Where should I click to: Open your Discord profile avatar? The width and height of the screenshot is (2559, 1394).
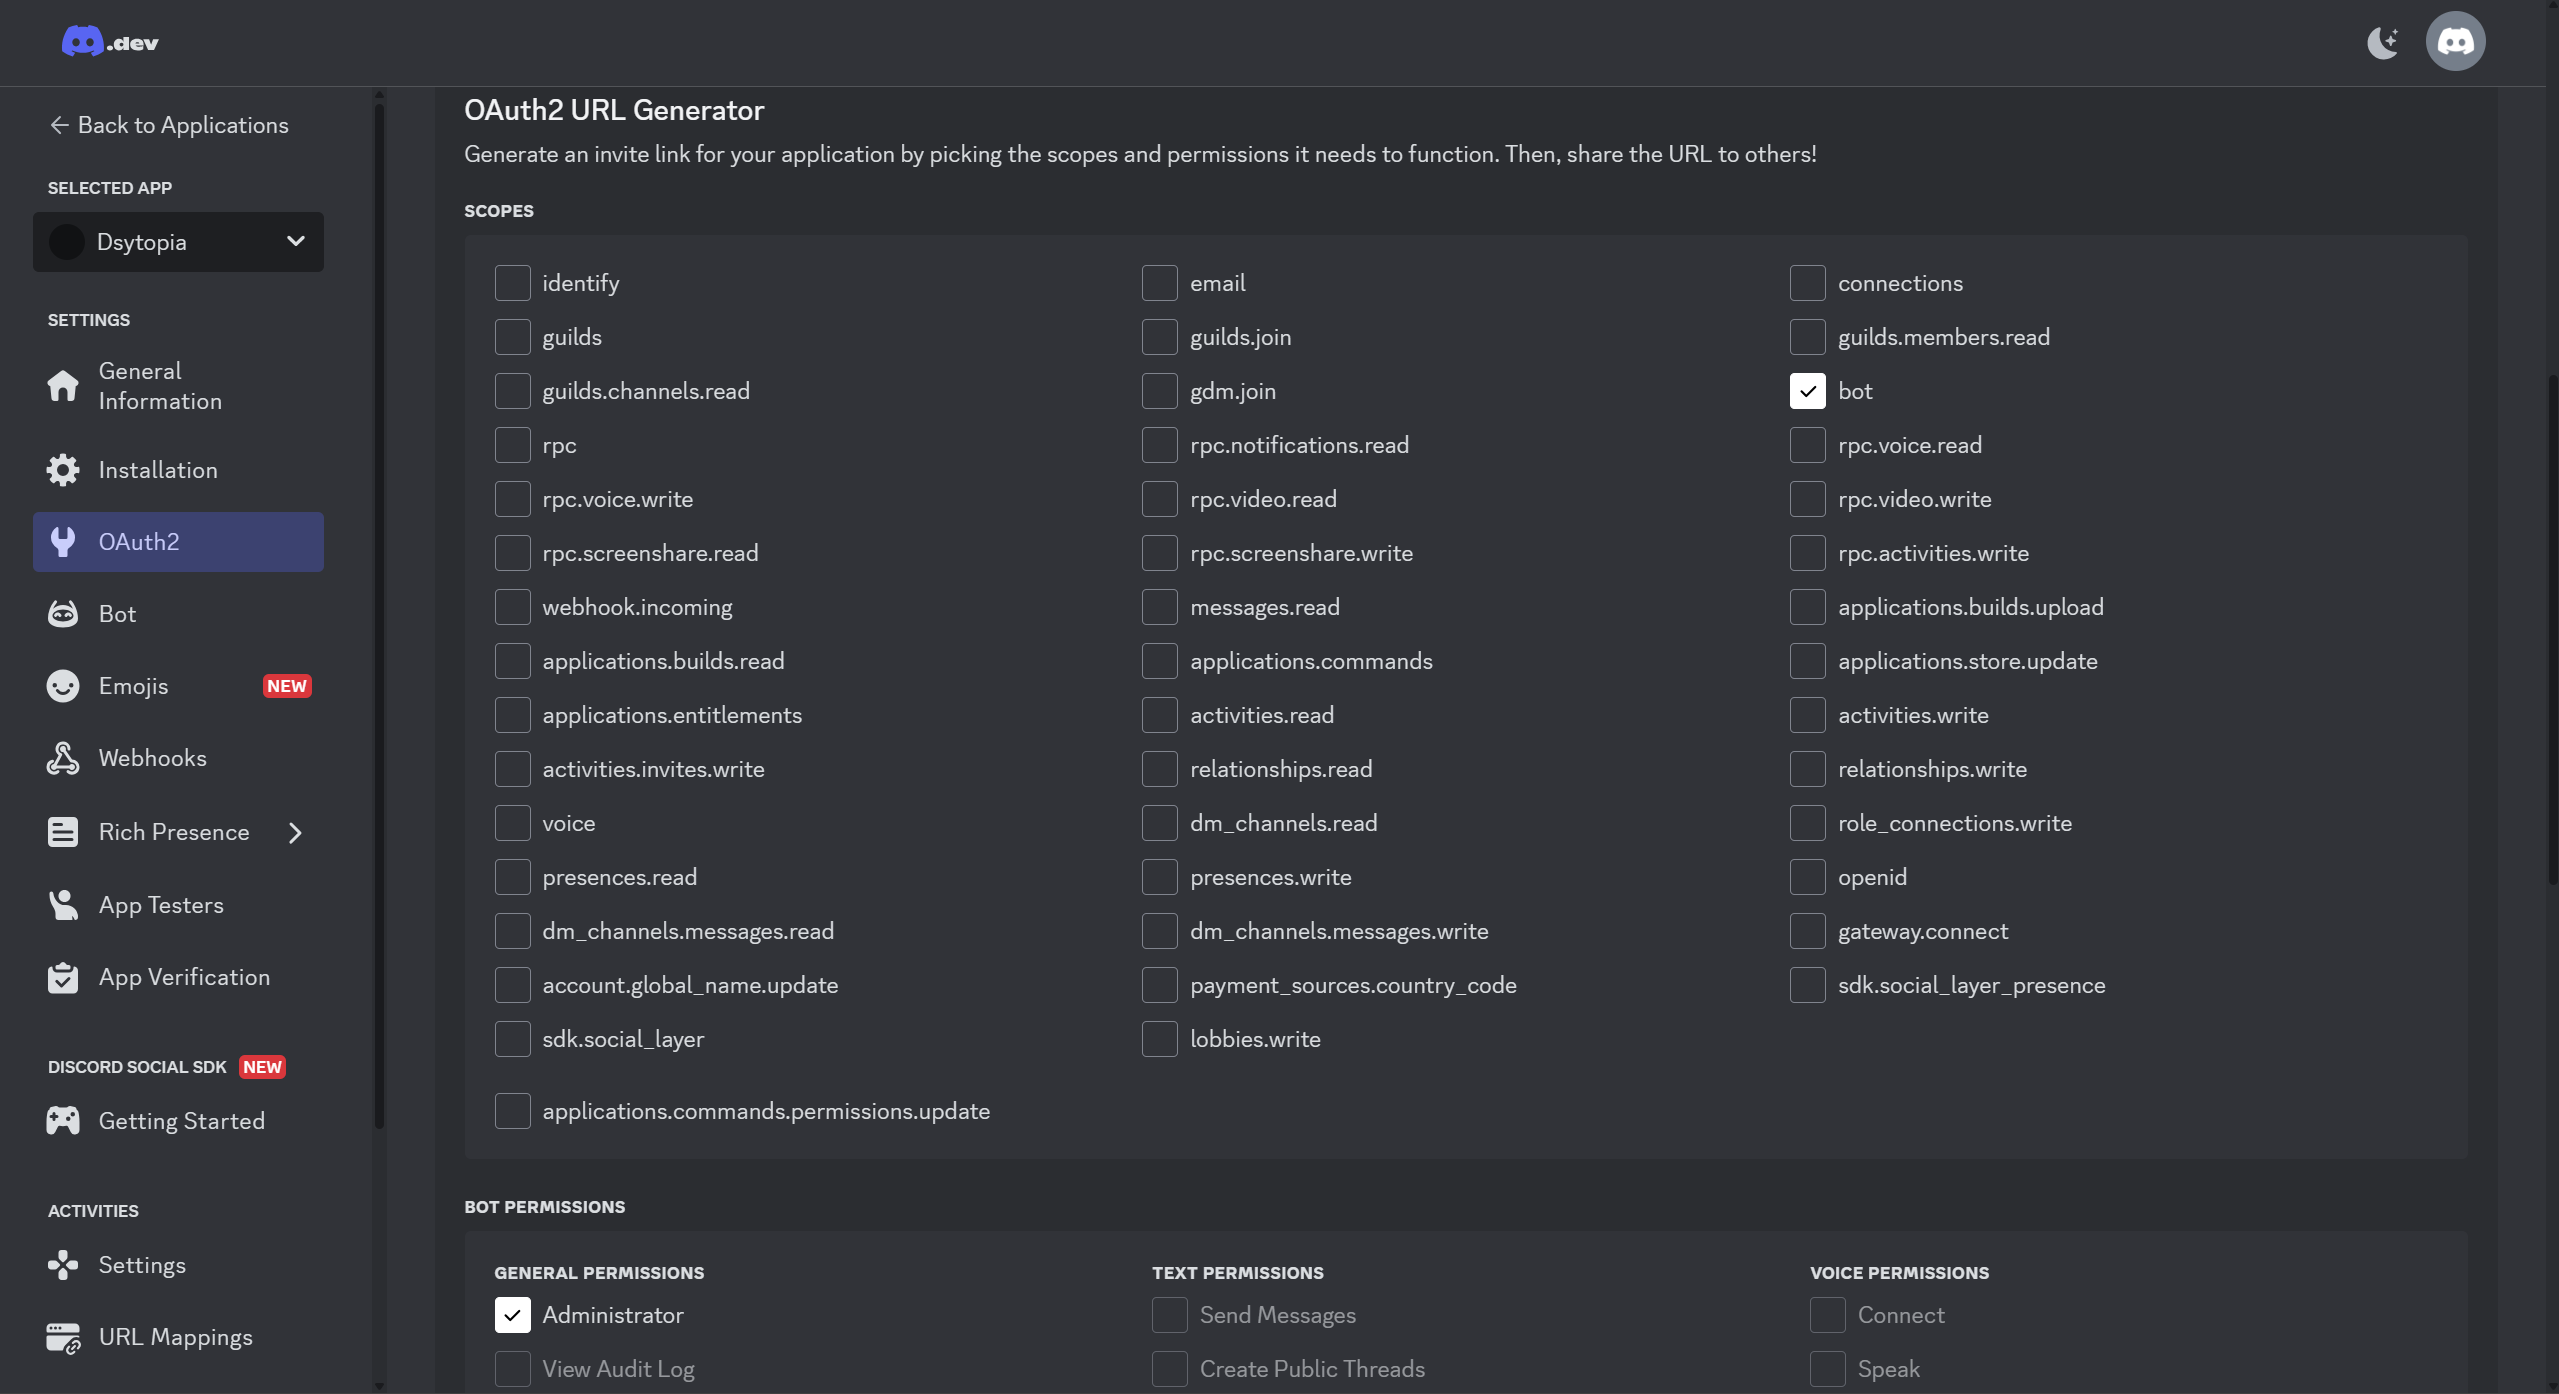(2455, 41)
